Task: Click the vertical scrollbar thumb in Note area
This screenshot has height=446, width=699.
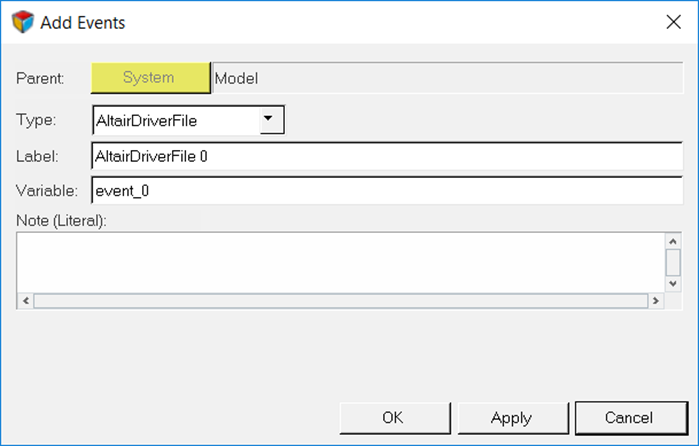Action: [x=673, y=262]
